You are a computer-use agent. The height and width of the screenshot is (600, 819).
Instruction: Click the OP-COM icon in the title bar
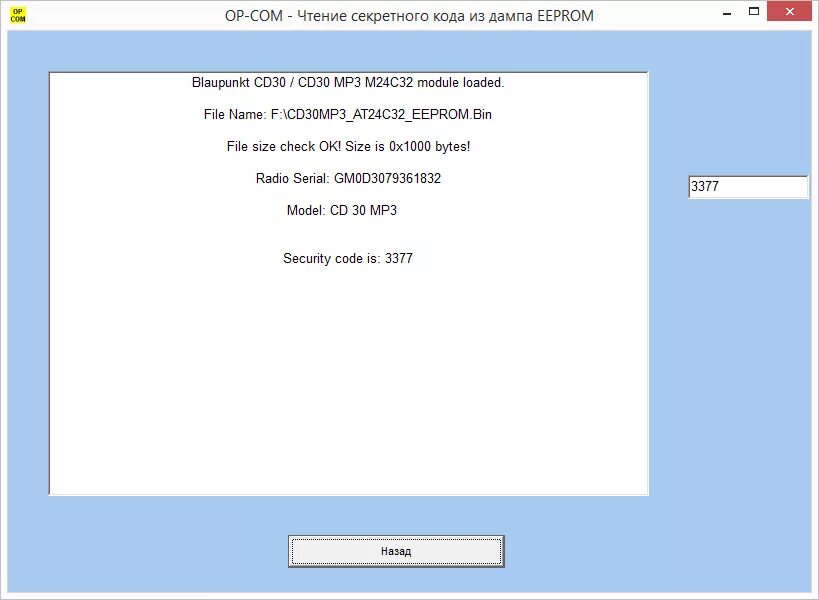click(x=17, y=15)
